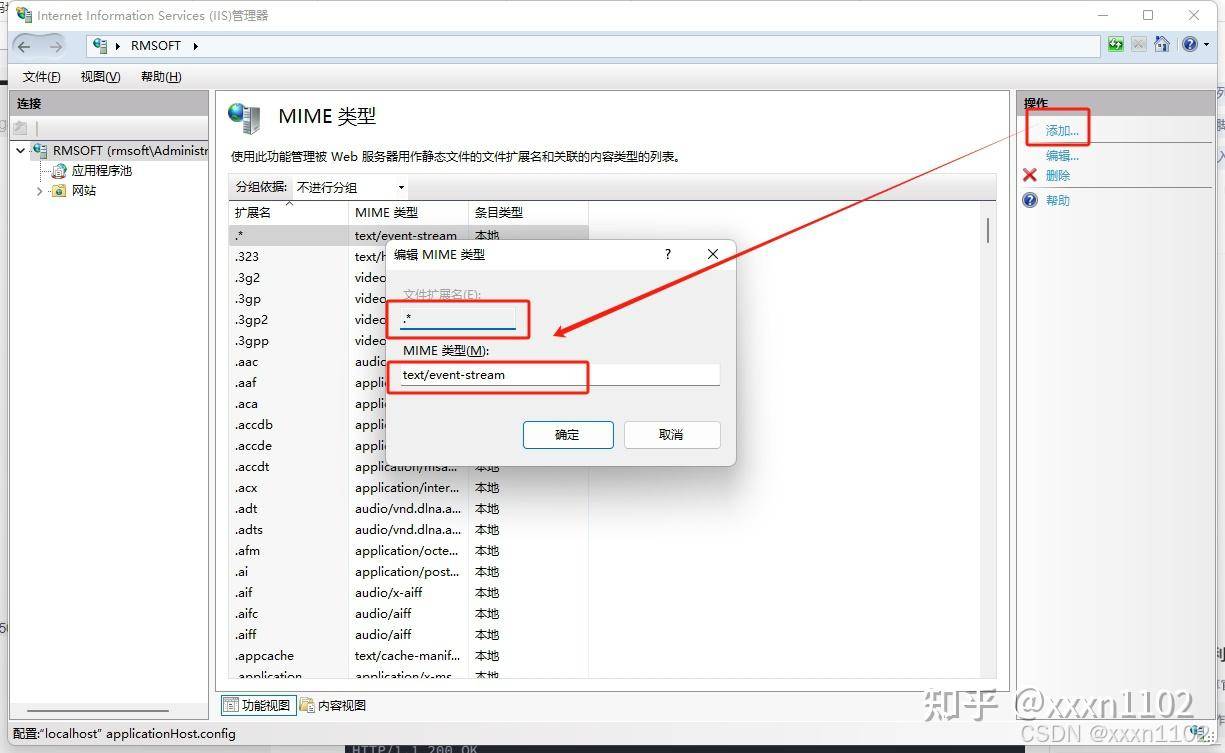The width and height of the screenshot is (1225, 753).
Task: Click the connections pane toolbar icon
Action: (x=21, y=128)
